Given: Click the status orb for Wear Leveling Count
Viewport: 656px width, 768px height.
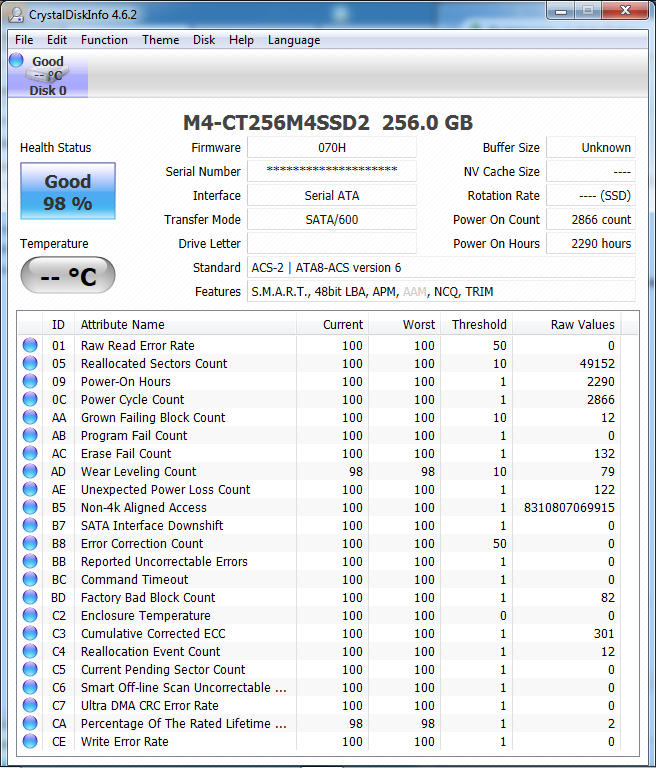Looking at the screenshot, I should [x=30, y=471].
